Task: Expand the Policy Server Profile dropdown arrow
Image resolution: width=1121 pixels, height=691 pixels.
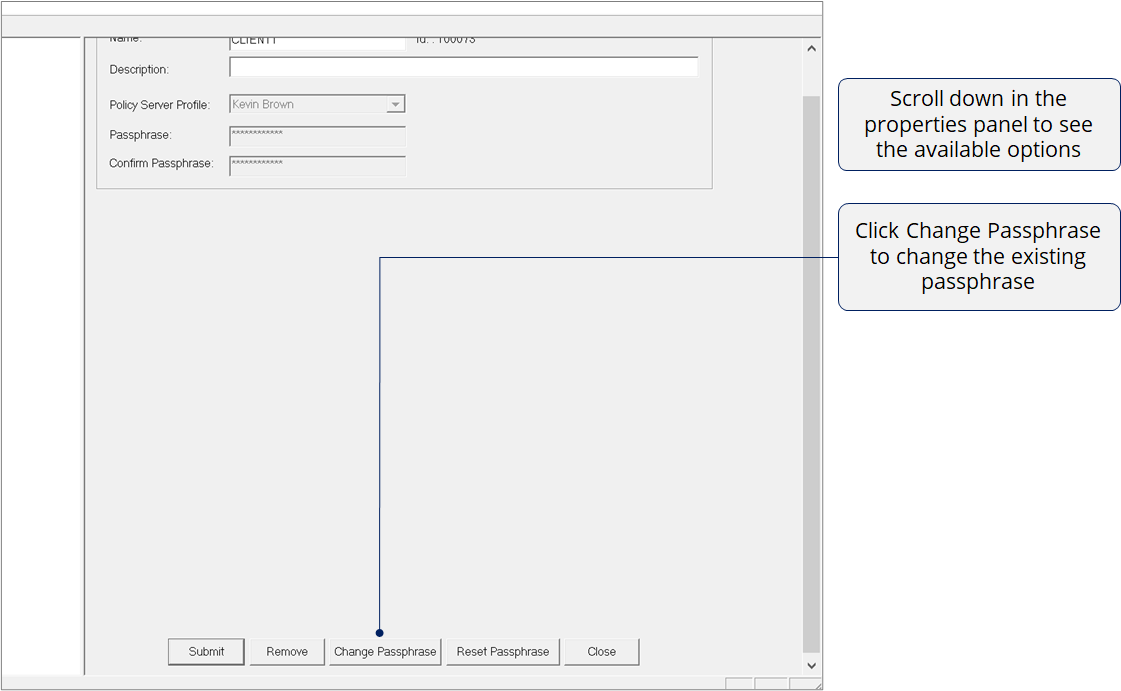Action: (x=395, y=105)
